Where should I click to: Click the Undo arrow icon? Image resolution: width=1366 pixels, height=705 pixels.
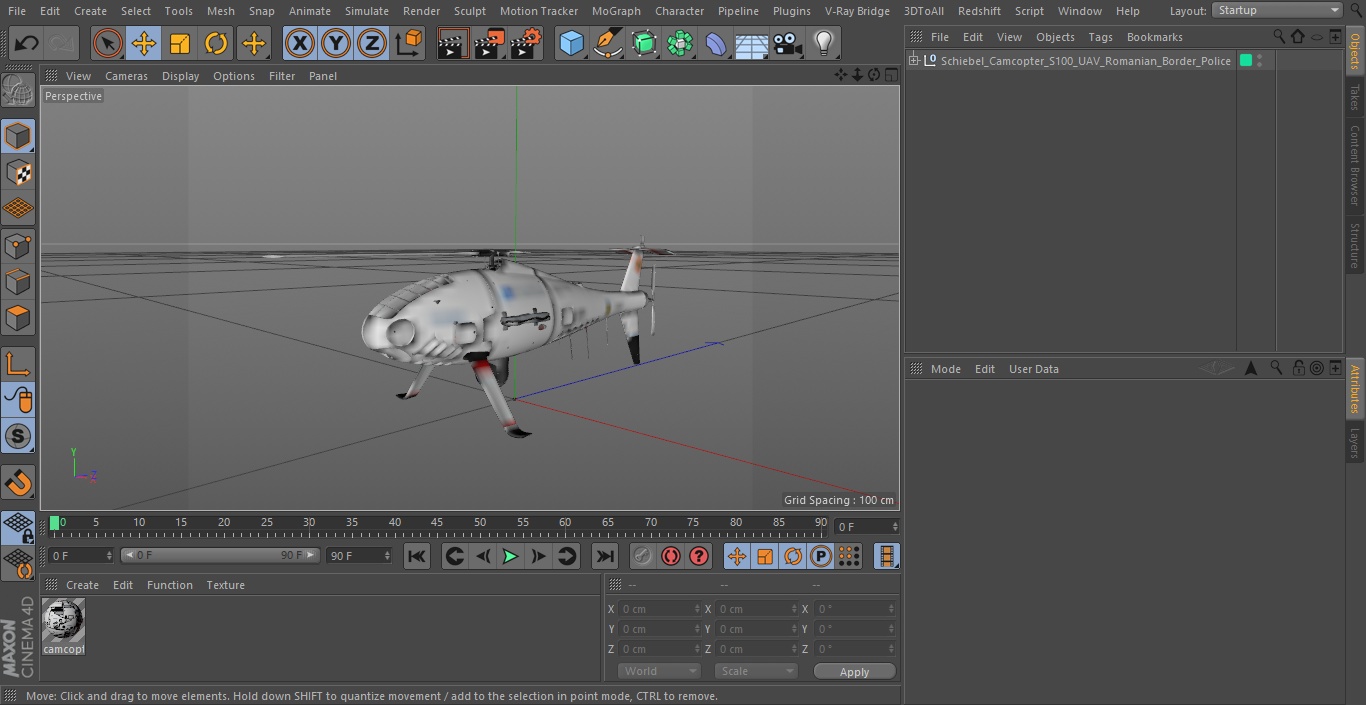click(x=27, y=43)
